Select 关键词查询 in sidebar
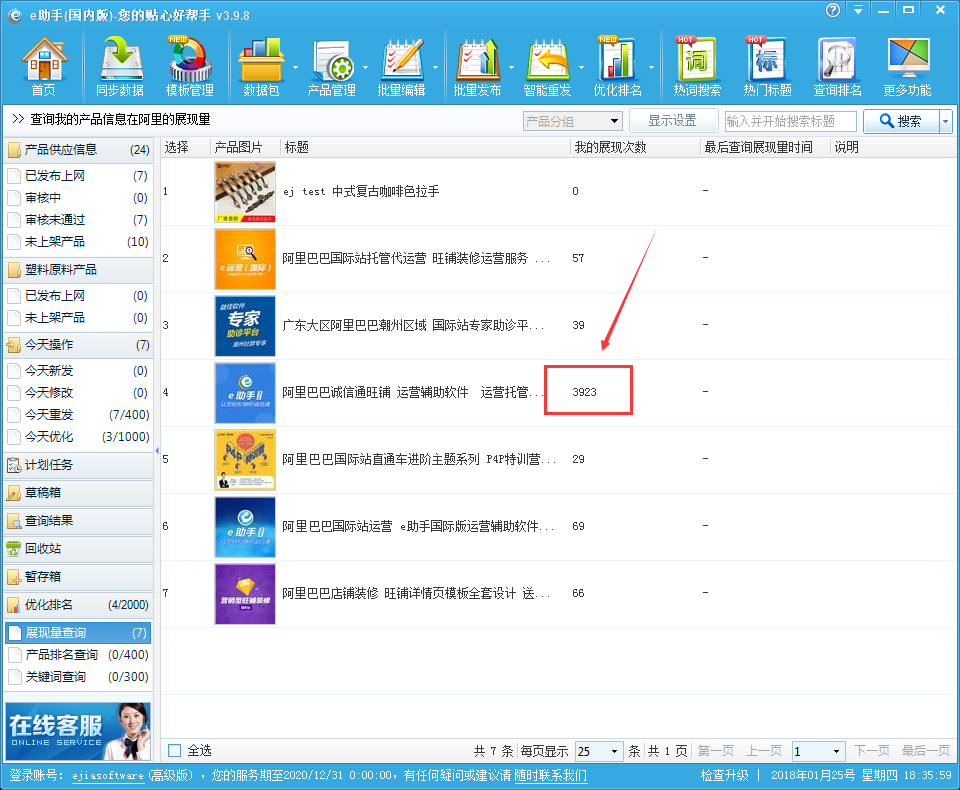Image resolution: width=960 pixels, height=790 pixels. (x=78, y=677)
